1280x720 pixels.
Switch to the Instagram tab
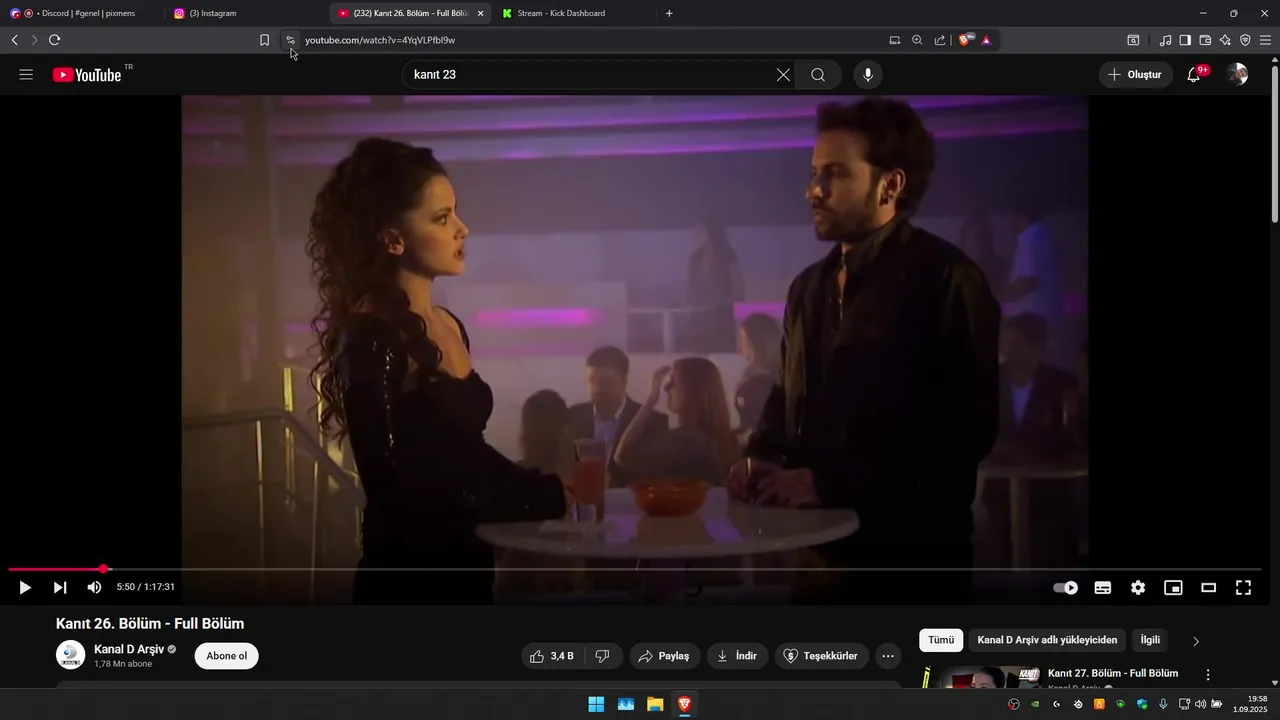(x=247, y=13)
